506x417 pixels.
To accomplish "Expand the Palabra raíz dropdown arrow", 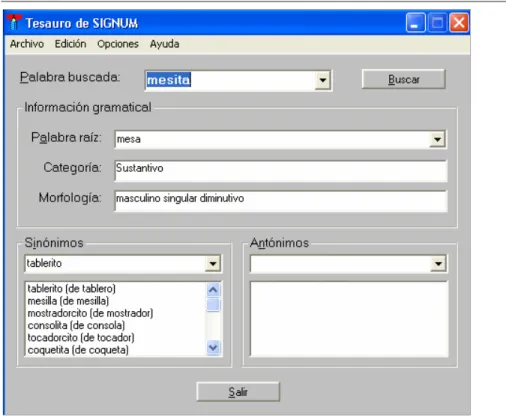I will tap(437, 139).
